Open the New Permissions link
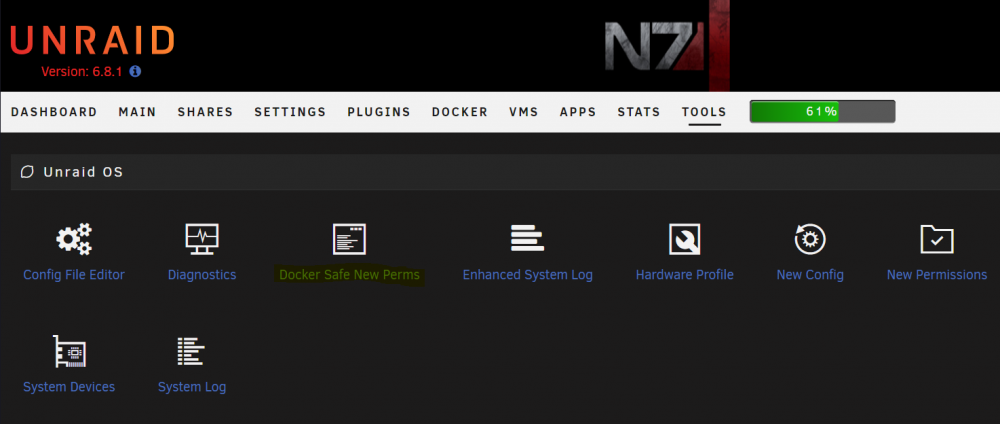Screen dimensions: 1000x424 [937, 275]
